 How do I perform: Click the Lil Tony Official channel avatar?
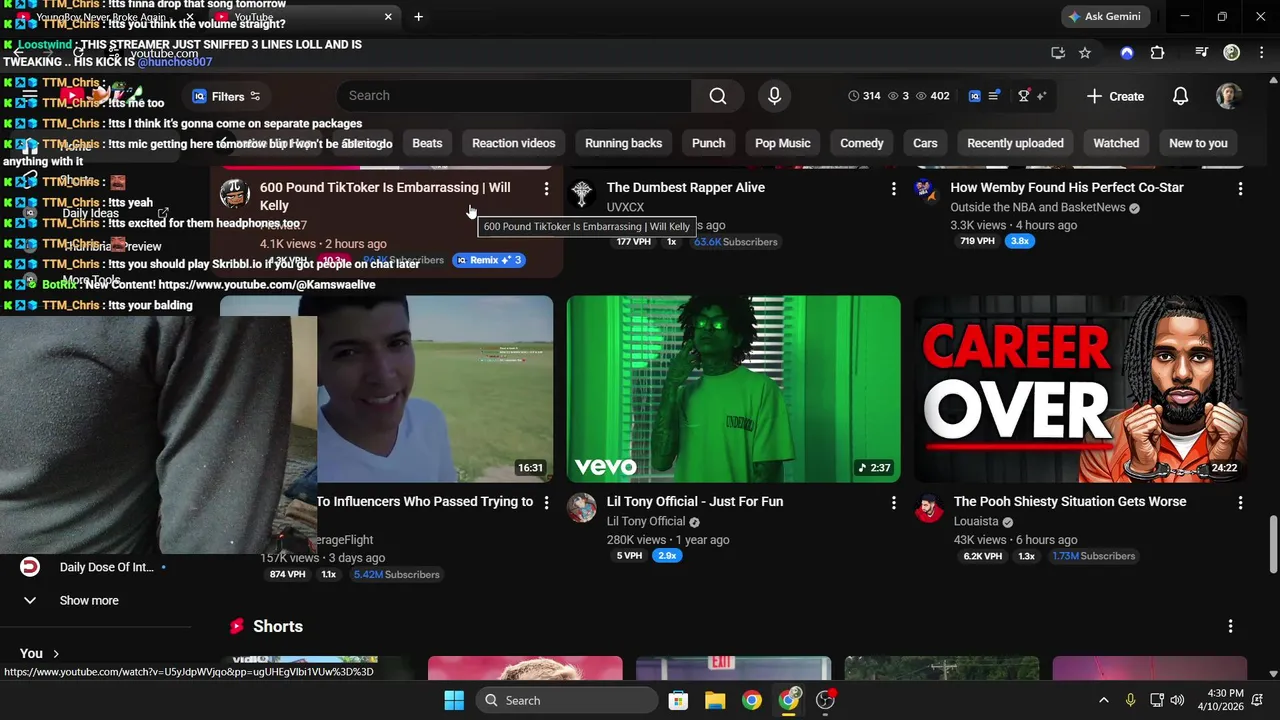click(x=581, y=507)
